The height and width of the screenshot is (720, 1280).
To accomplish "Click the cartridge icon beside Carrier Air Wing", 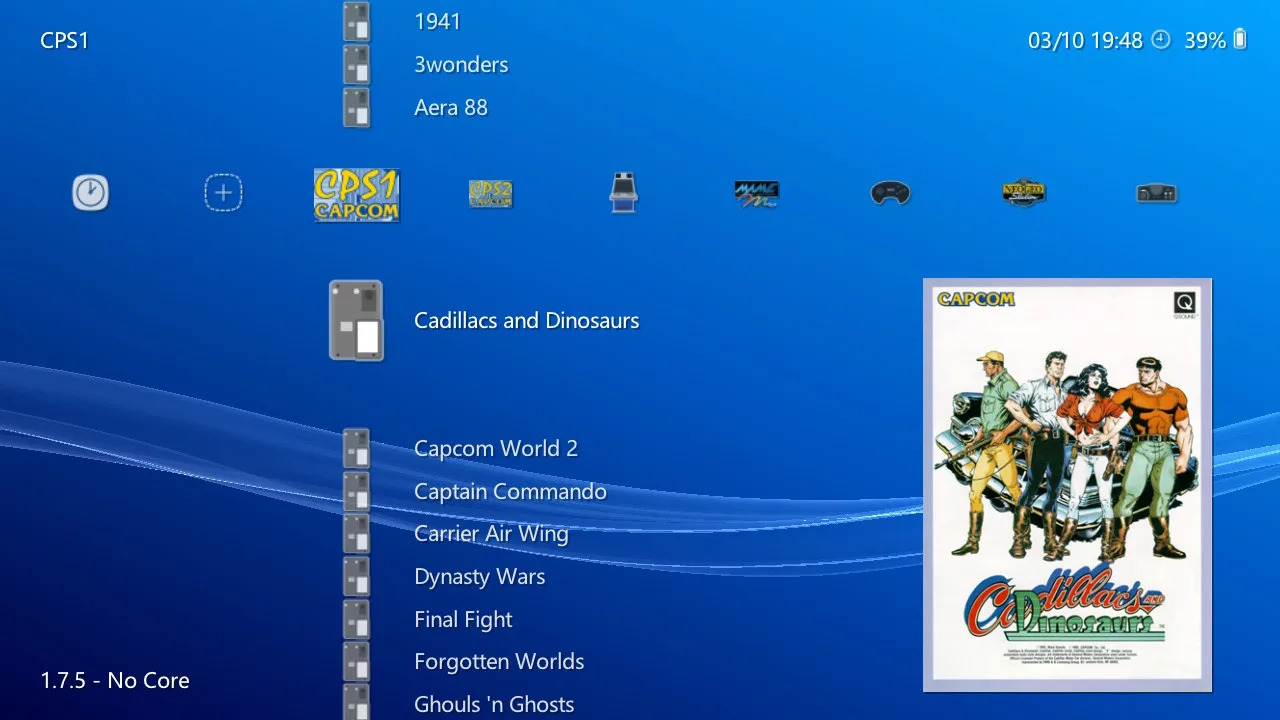I will pyautogui.click(x=357, y=534).
